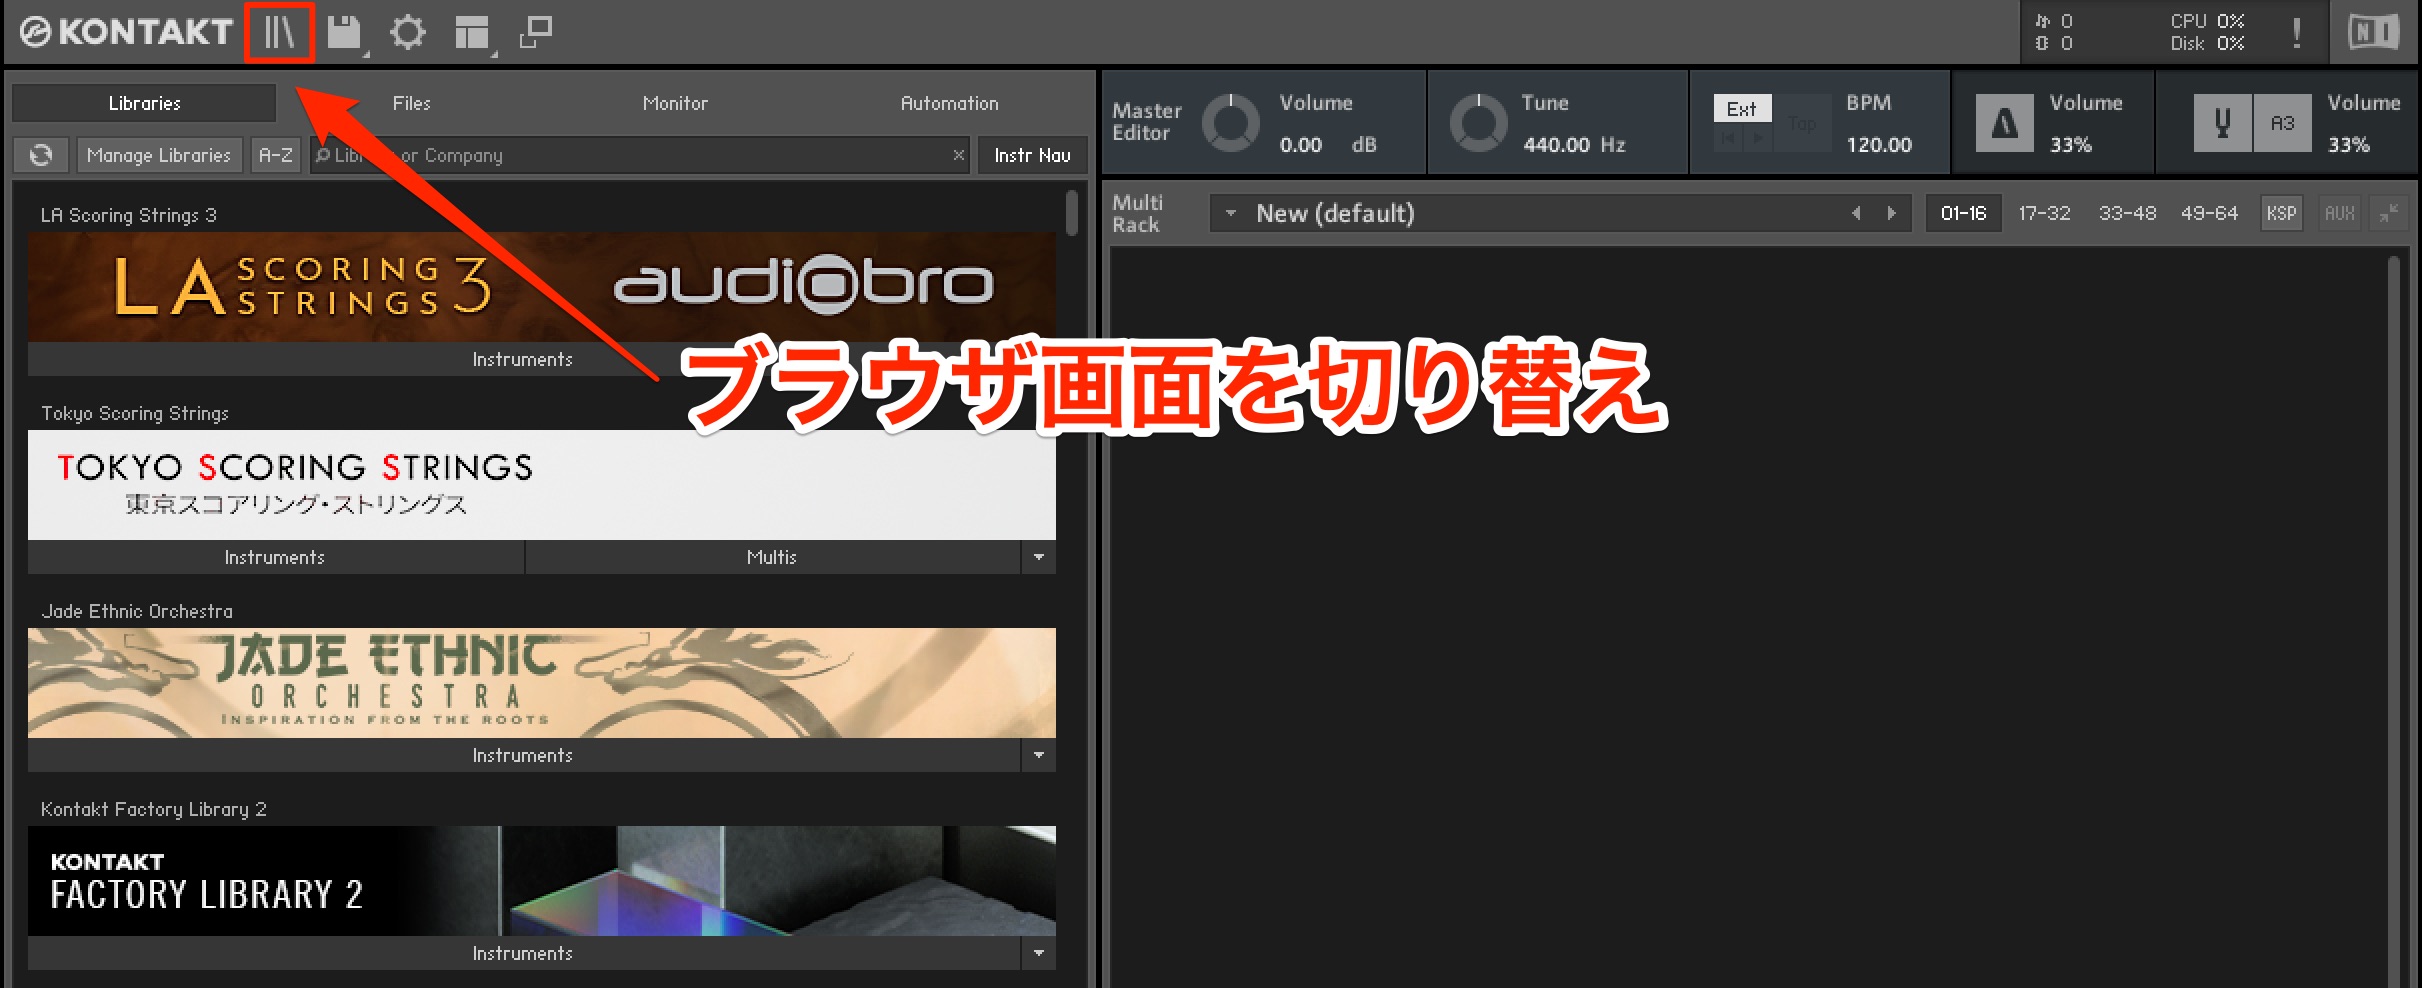Click Tokyo Scoring Strings banner
Screen dimensions: 2422x988
[542, 485]
